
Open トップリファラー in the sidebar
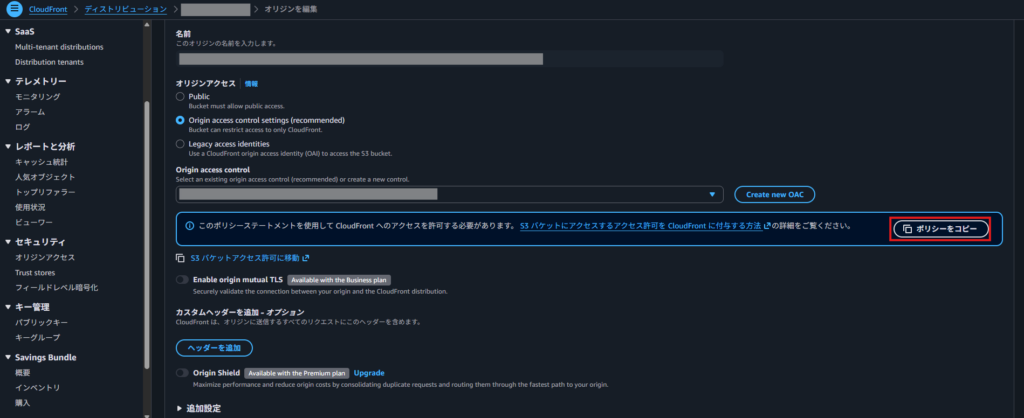point(45,192)
